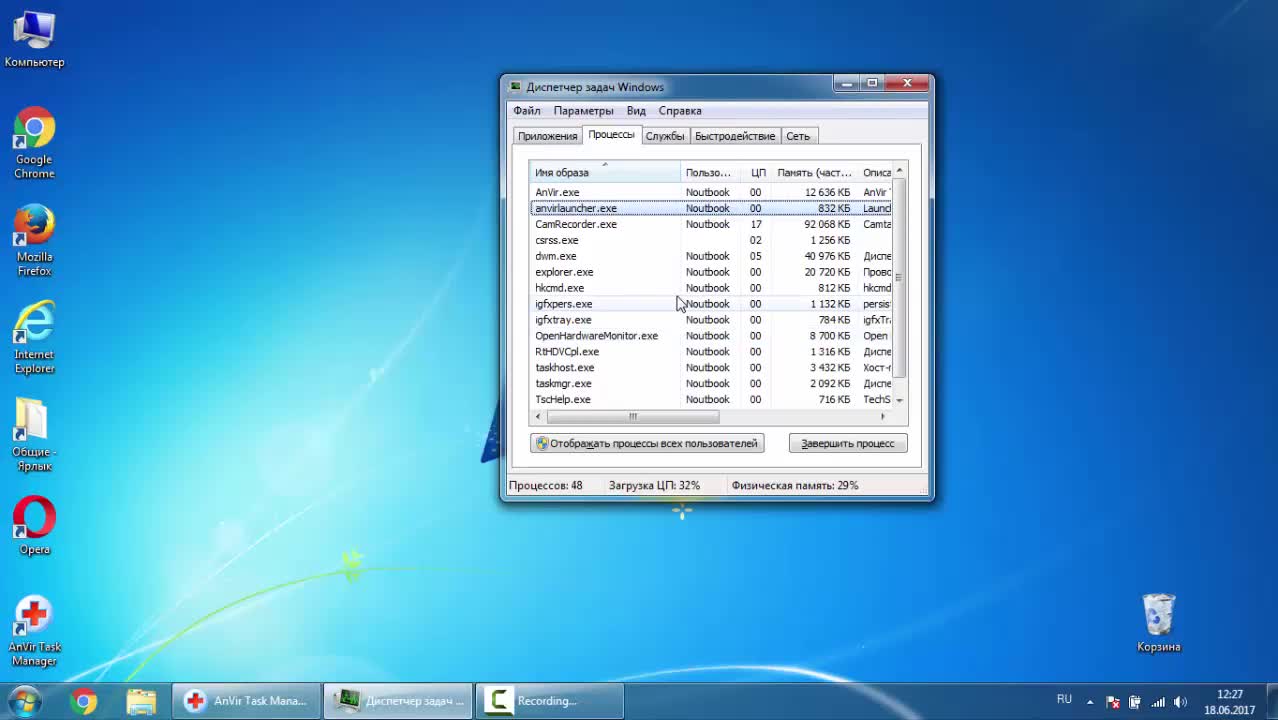The image size is (1278, 720).
Task: Select igfxpers.exe process row
Action: [x=711, y=304]
